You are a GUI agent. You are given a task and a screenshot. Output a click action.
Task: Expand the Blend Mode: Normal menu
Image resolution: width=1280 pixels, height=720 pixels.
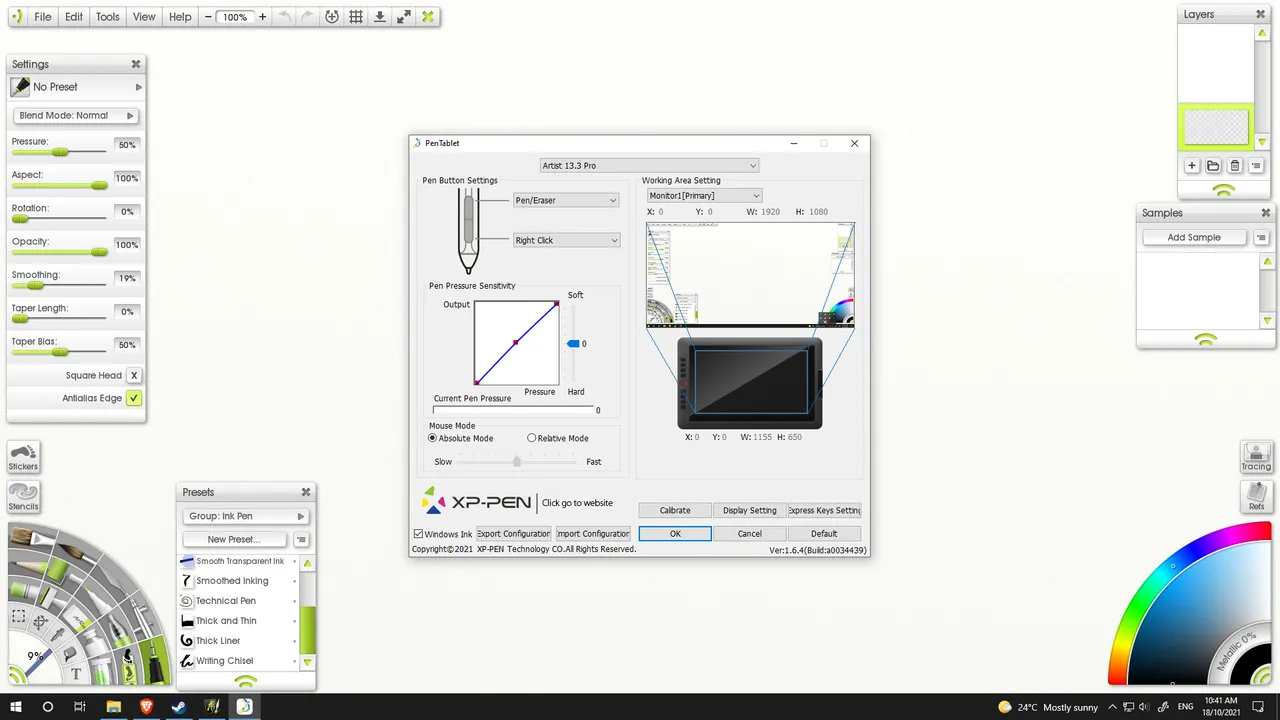pos(76,116)
